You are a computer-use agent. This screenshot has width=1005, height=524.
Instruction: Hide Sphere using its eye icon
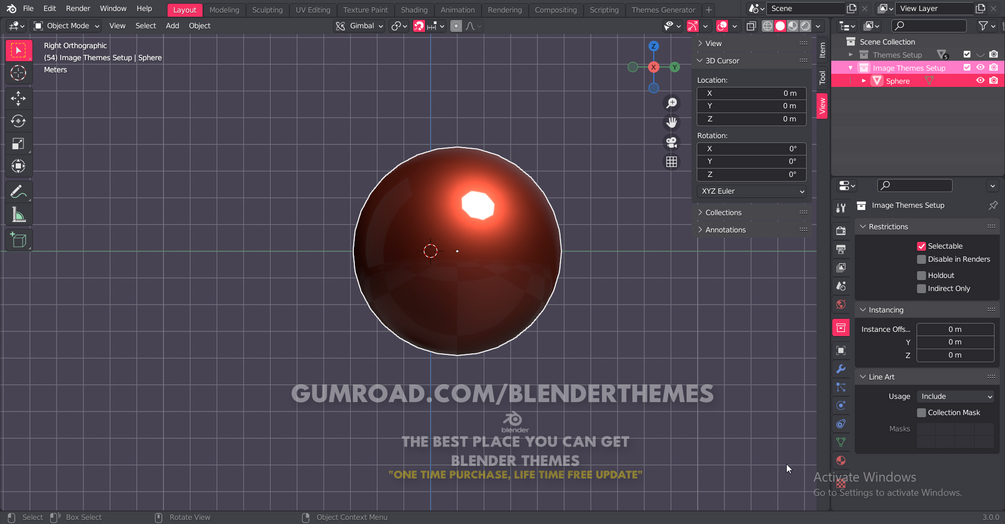[980, 81]
